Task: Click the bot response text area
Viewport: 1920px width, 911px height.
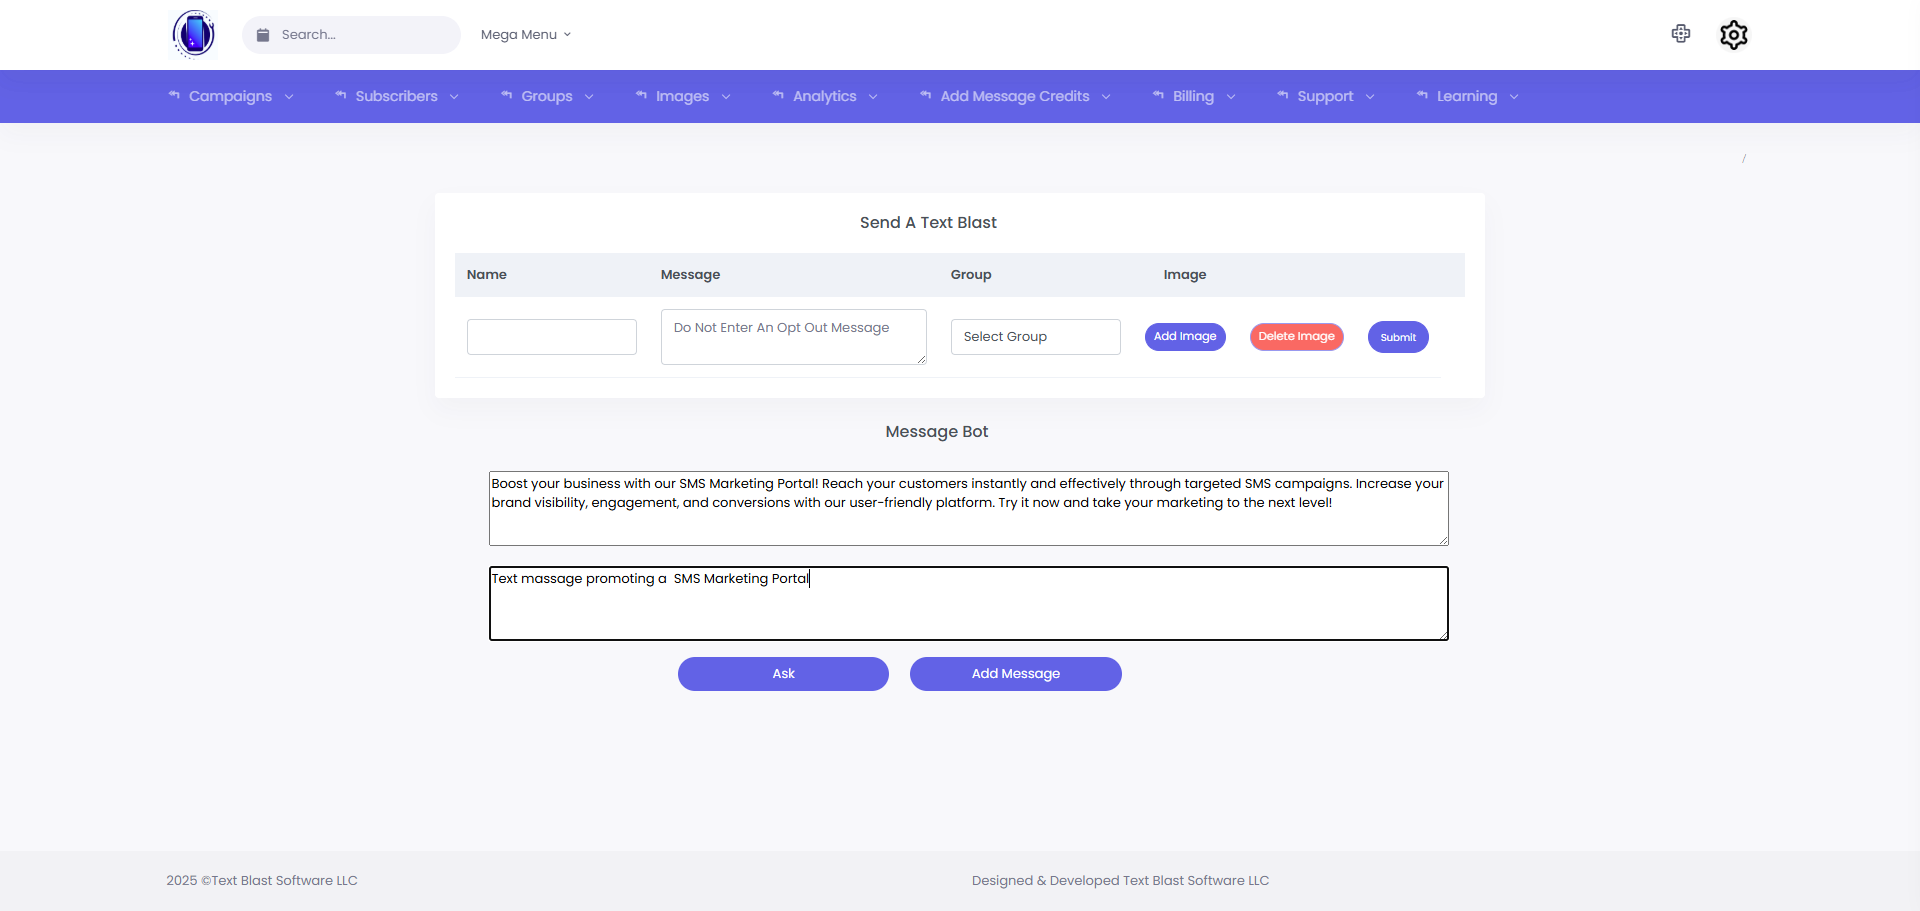Action: click(969, 509)
